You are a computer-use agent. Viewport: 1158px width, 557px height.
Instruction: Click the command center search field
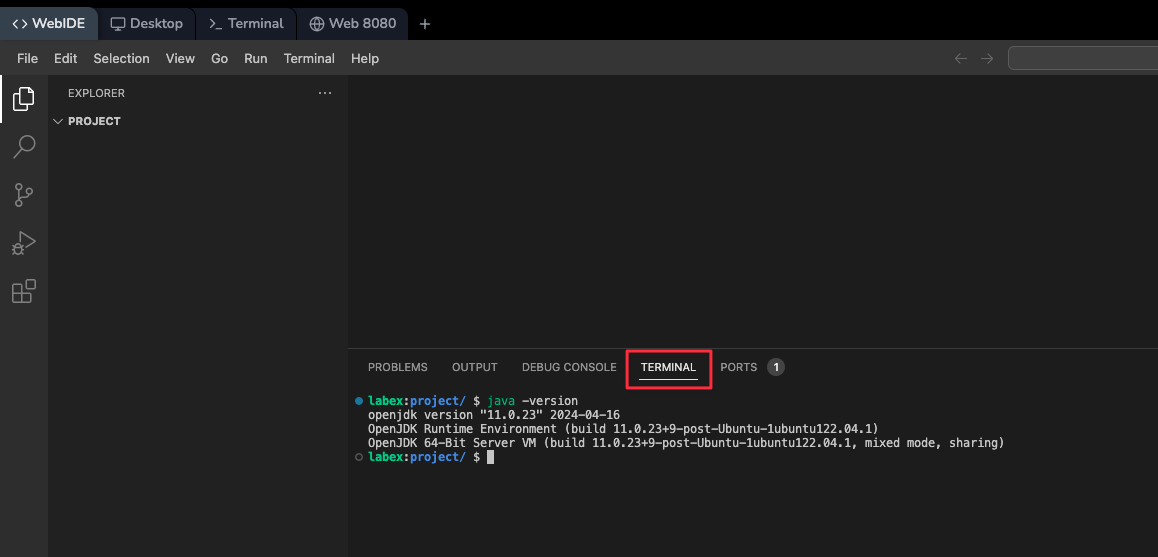(x=1083, y=58)
